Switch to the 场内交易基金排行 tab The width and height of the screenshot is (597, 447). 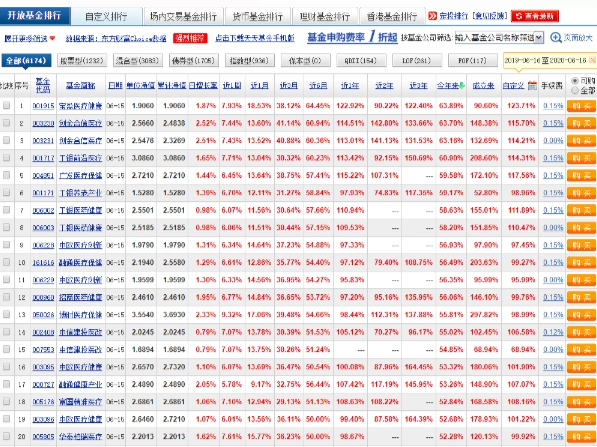[184, 16]
